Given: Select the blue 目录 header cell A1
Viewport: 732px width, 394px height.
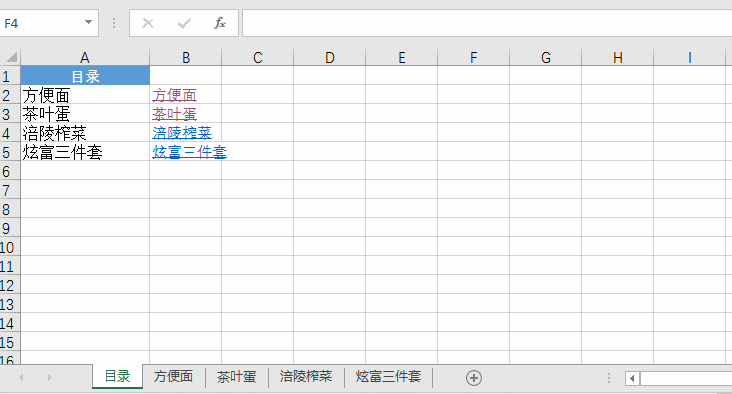Looking at the screenshot, I should pyautogui.click(x=85, y=76).
